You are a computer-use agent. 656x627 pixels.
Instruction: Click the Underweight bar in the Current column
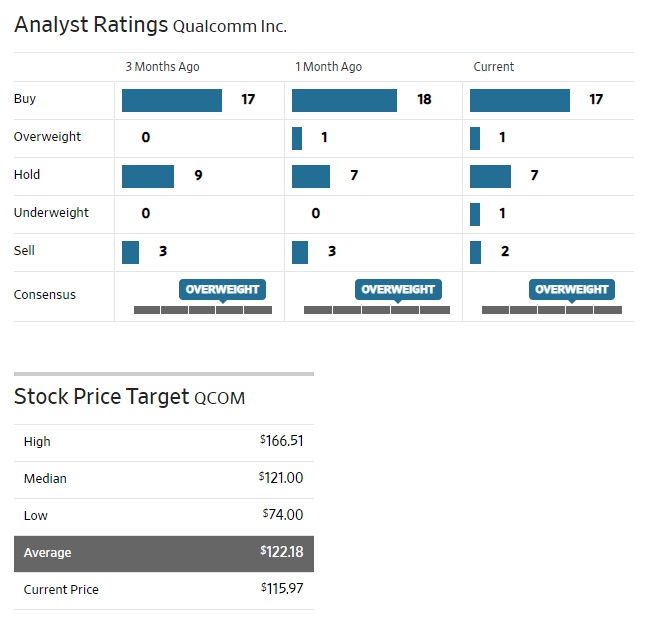(475, 214)
